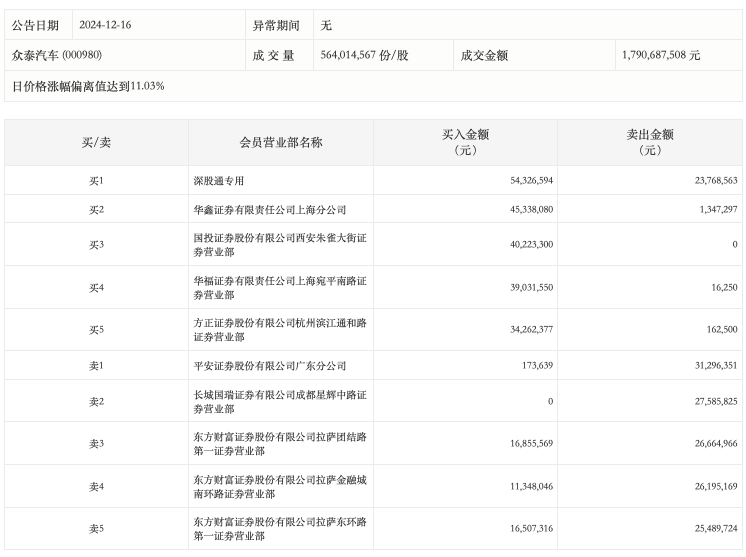The image size is (746, 557).
Task: Open 东方财富证券拉萨团结路 broker entry
Action: (x=280, y=444)
